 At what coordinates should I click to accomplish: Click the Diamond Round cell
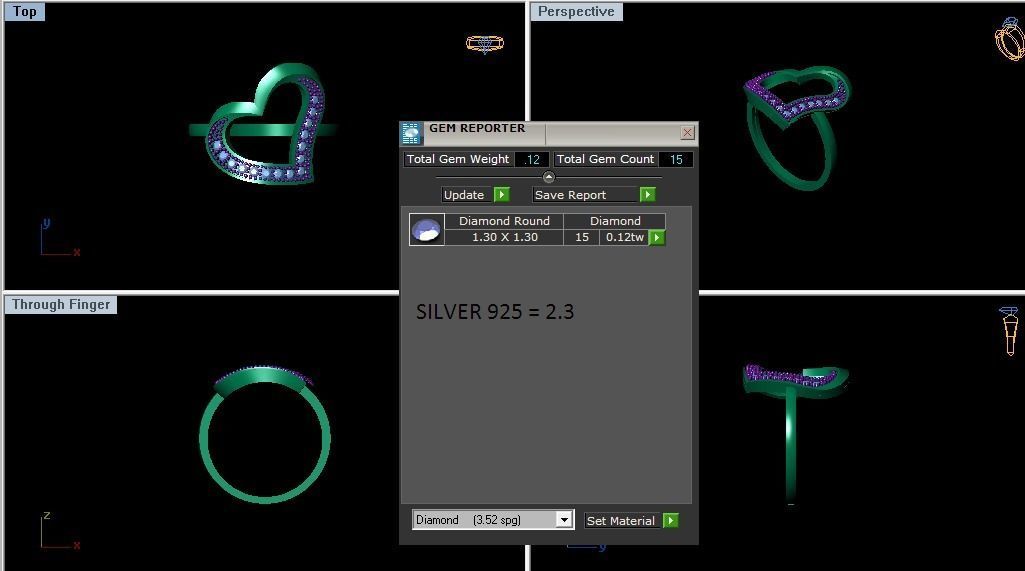tap(504, 221)
